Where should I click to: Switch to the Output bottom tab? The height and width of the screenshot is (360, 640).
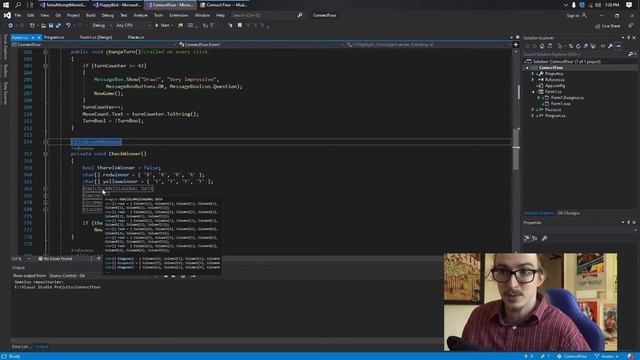point(42,347)
